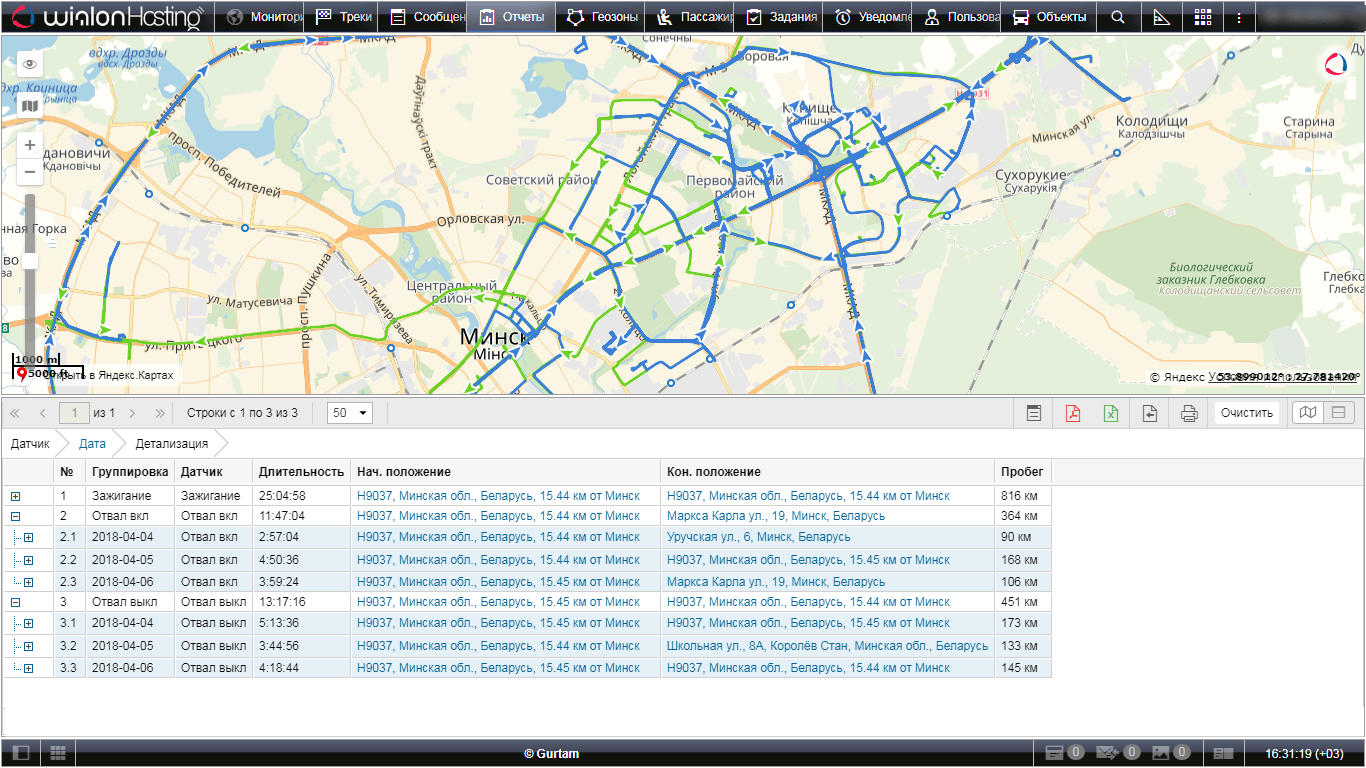Open Уручская ул., 6 end position link
Screen dimensions: 1366x768
coord(758,537)
